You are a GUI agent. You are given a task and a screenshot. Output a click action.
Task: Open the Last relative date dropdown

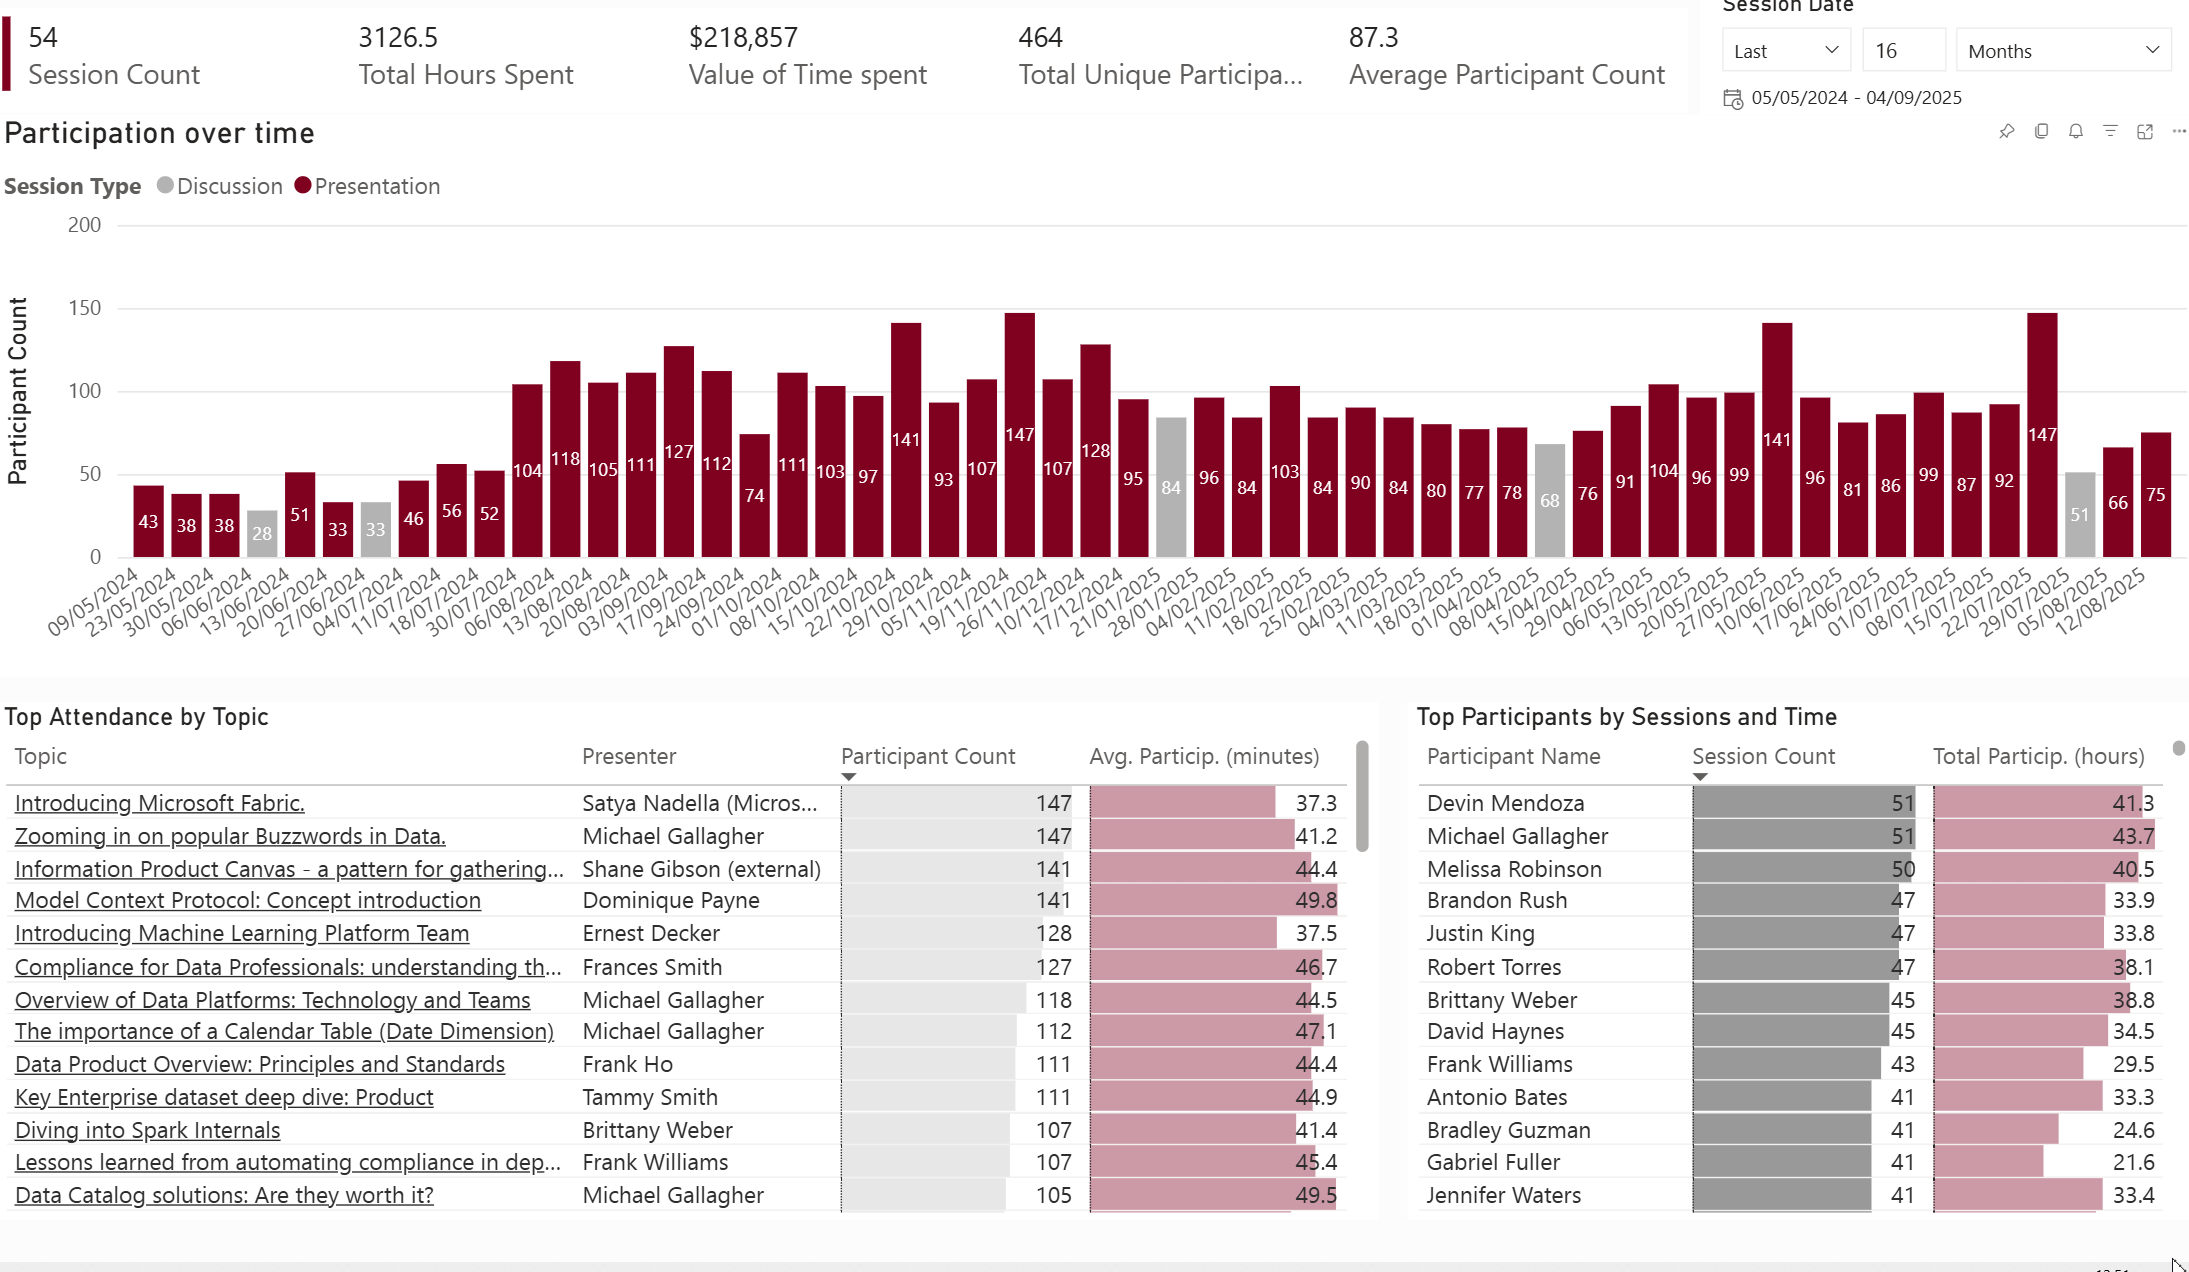[x=1786, y=51]
